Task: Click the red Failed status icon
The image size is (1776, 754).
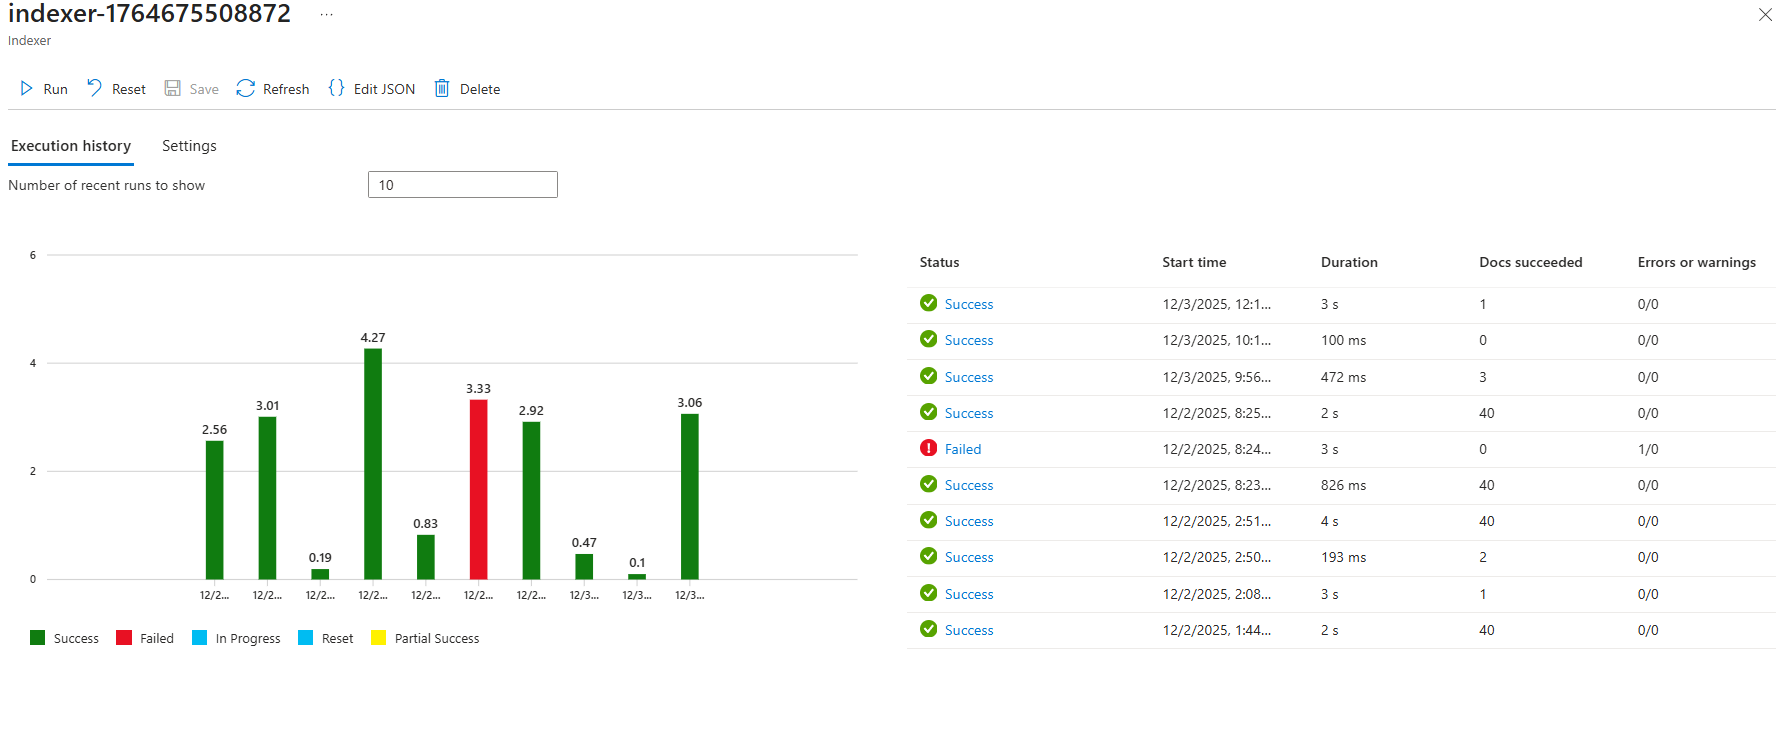Action: point(928,448)
